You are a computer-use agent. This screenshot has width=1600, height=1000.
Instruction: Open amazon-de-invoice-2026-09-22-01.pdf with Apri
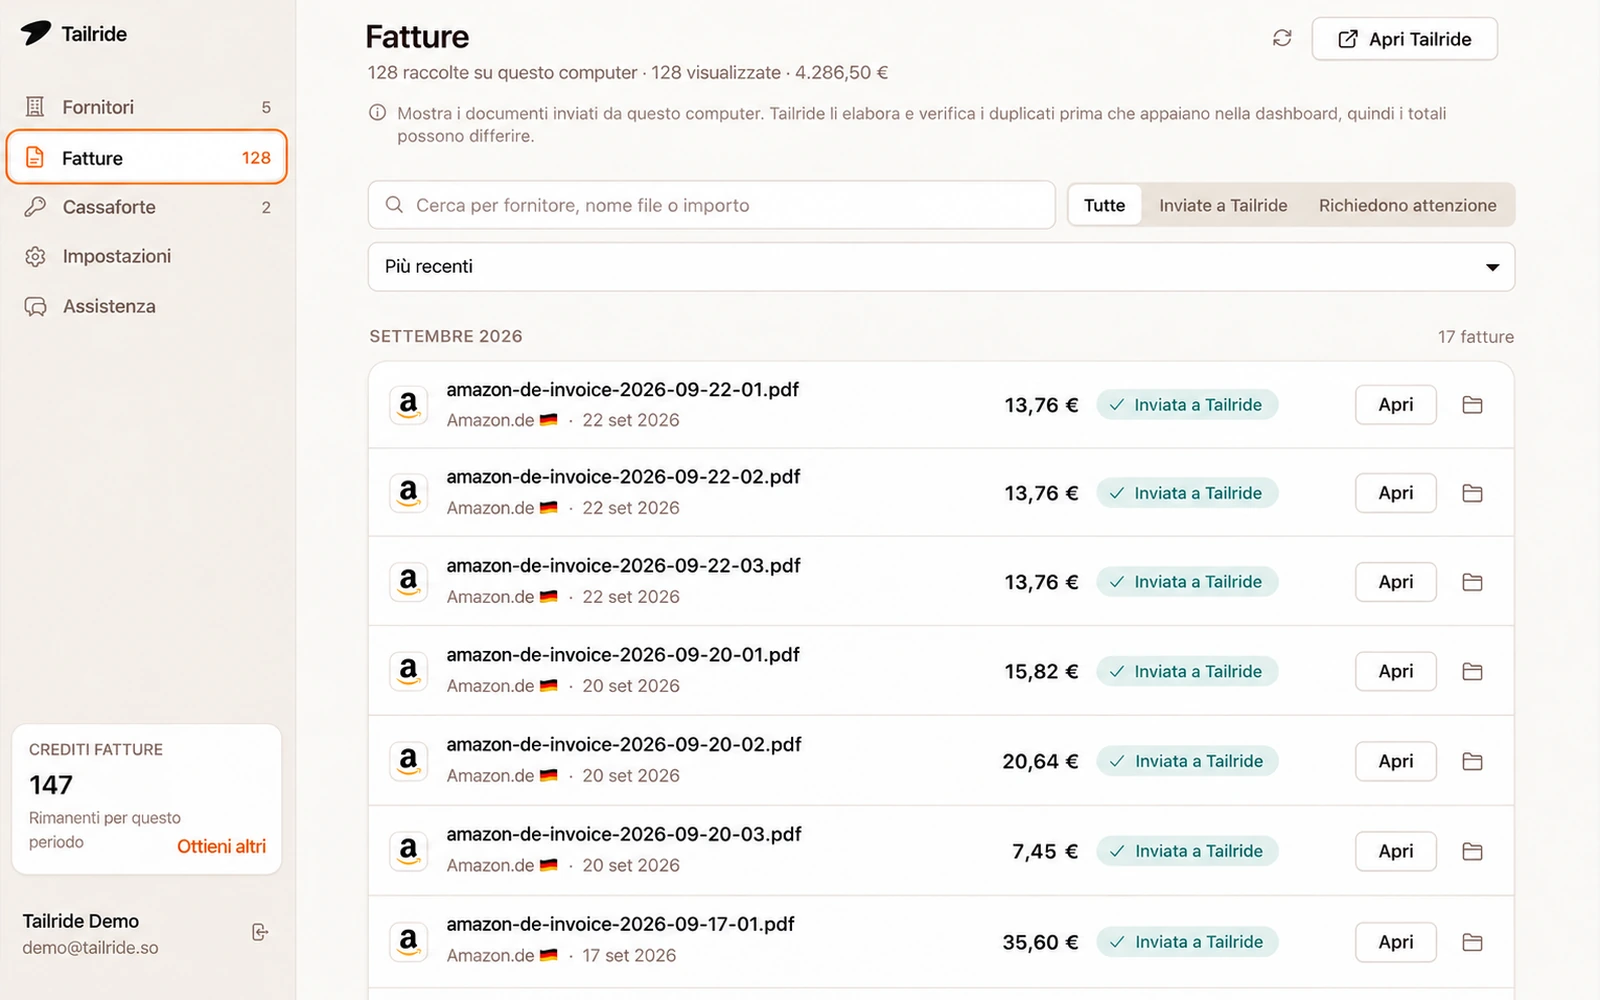1395,405
